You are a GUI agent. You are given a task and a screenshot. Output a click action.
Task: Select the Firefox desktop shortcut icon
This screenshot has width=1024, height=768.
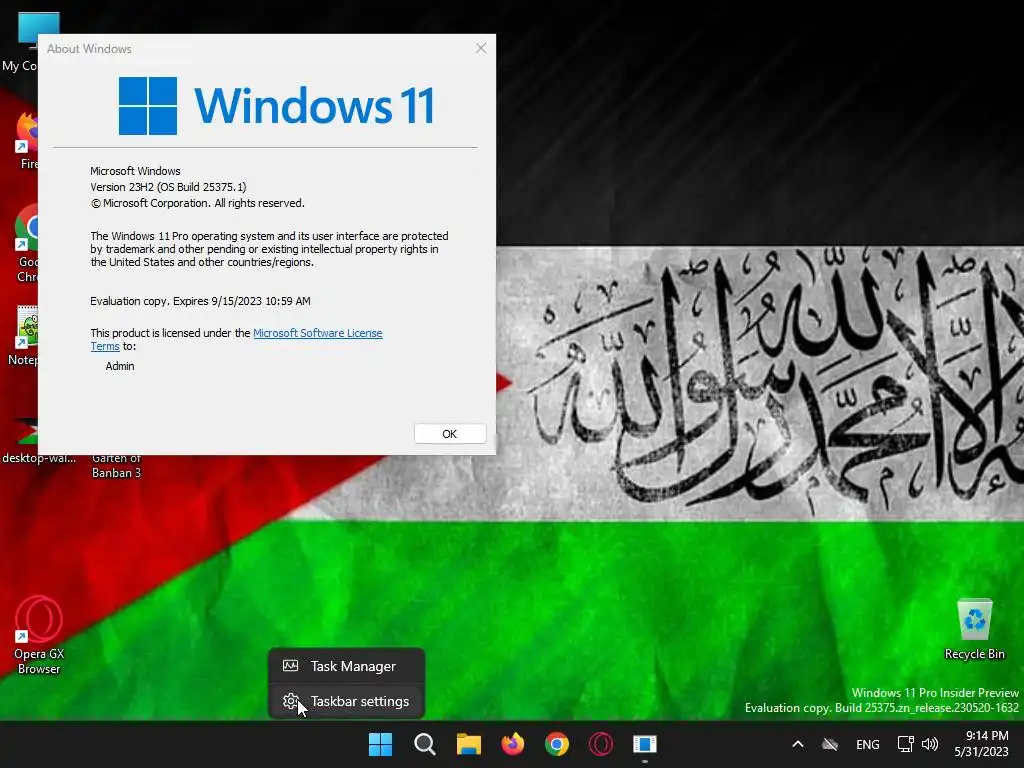(26, 140)
